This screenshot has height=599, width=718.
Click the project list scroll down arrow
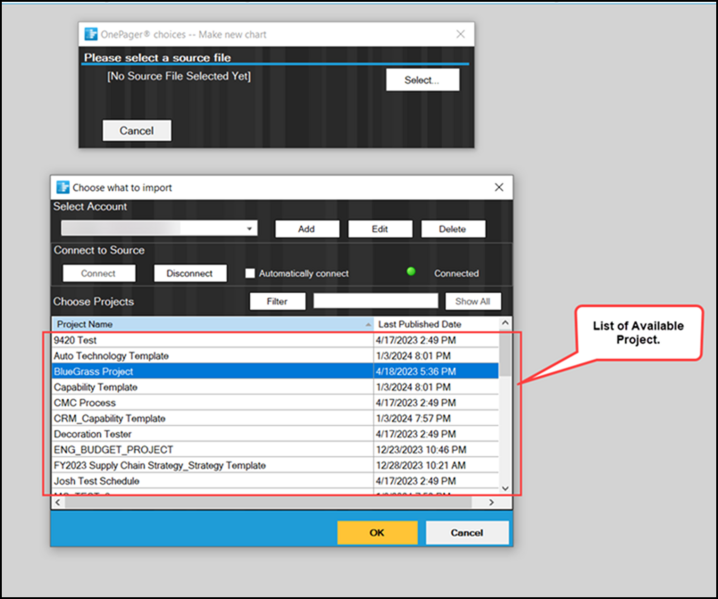(505, 488)
